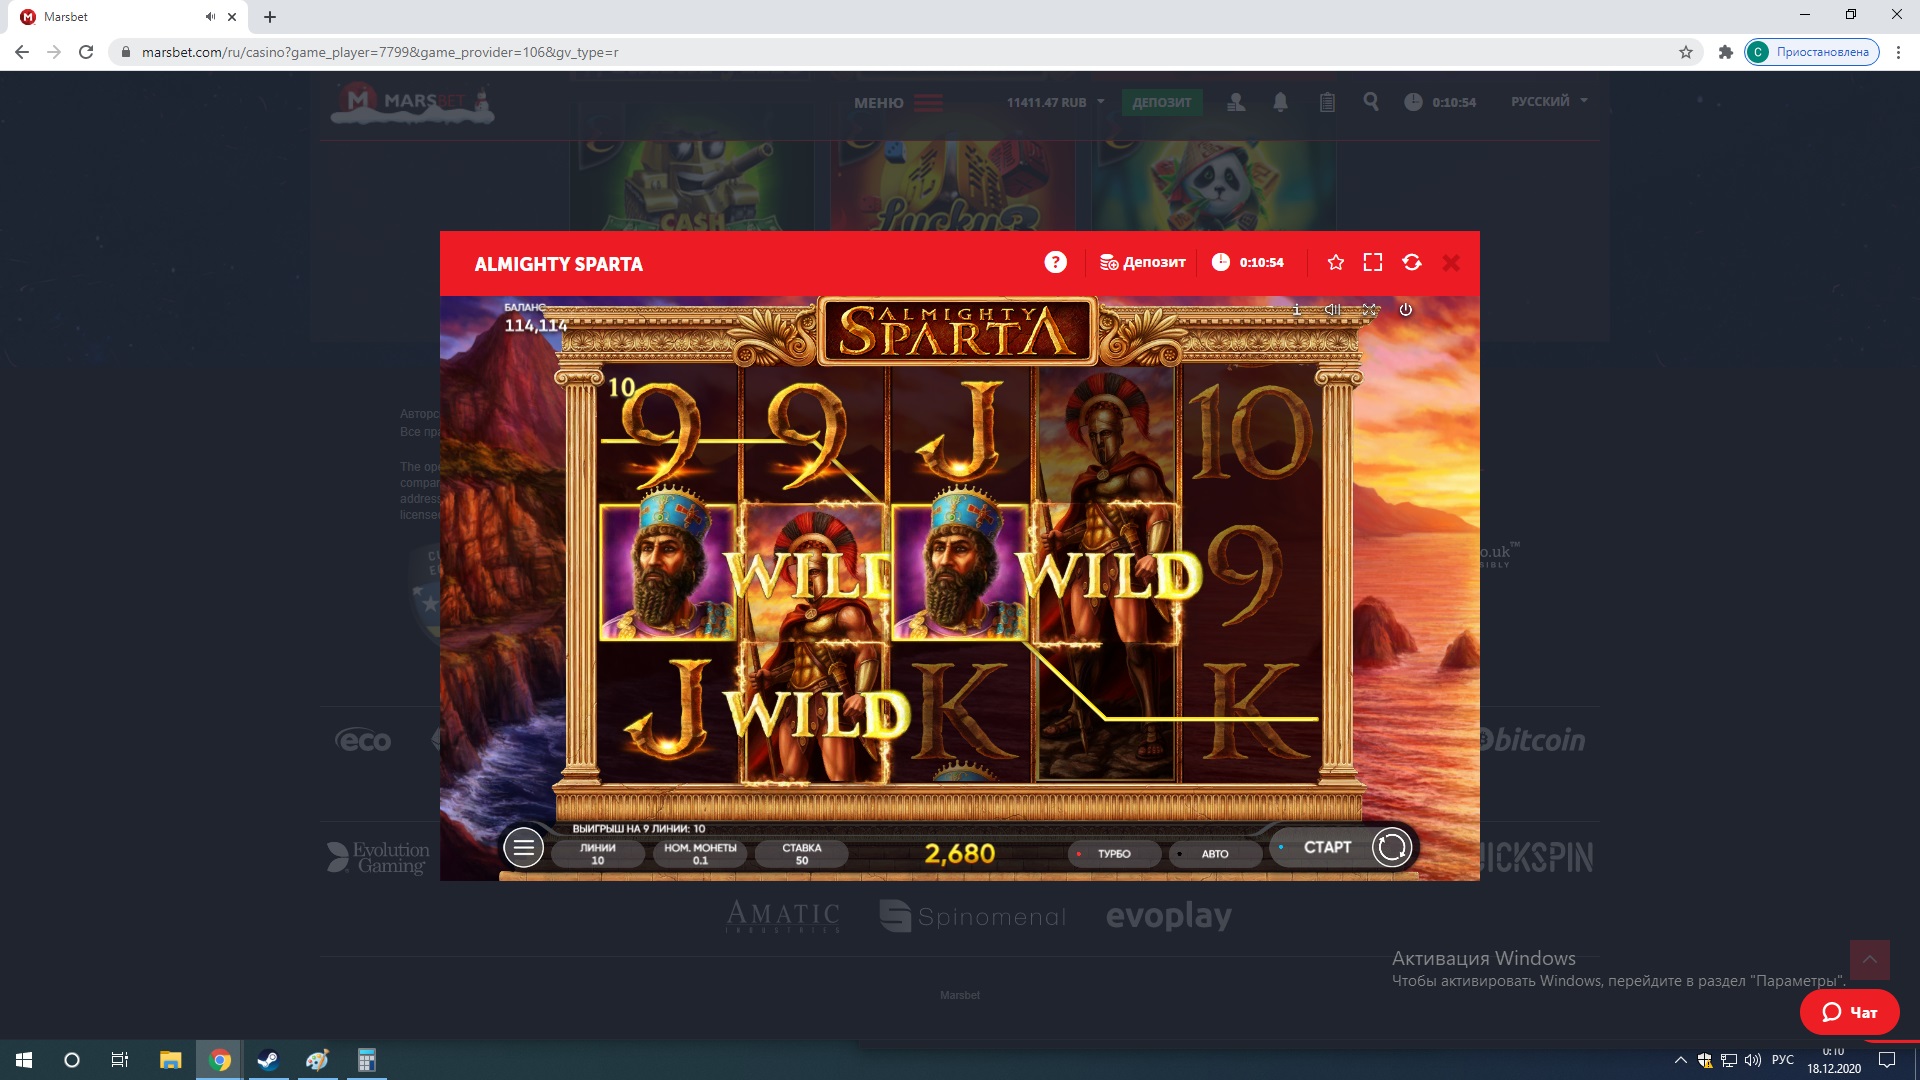The height and width of the screenshot is (1080, 1920).
Task: Click the evoplay provider logo
Action: pos(1168,916)
